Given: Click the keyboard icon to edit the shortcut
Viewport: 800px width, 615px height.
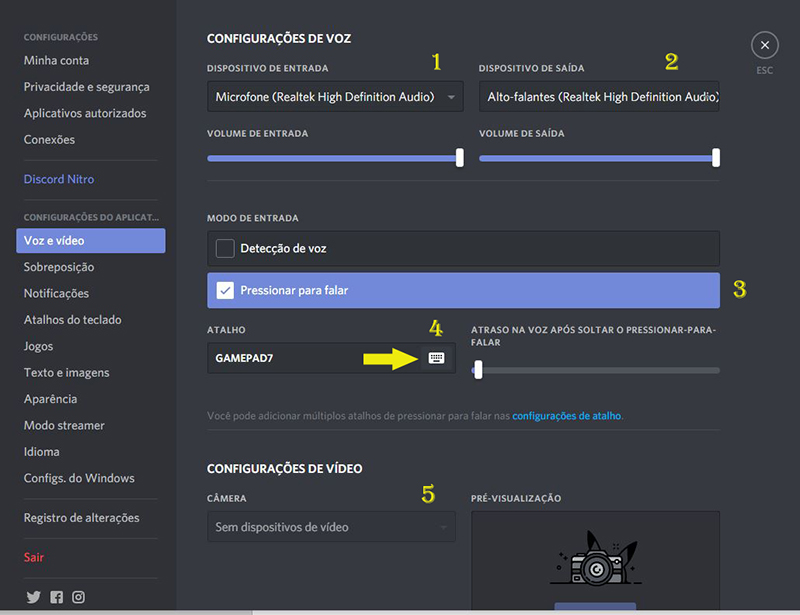Looking at the screenshot, I should pyautogui.click(x=436, y=358).
